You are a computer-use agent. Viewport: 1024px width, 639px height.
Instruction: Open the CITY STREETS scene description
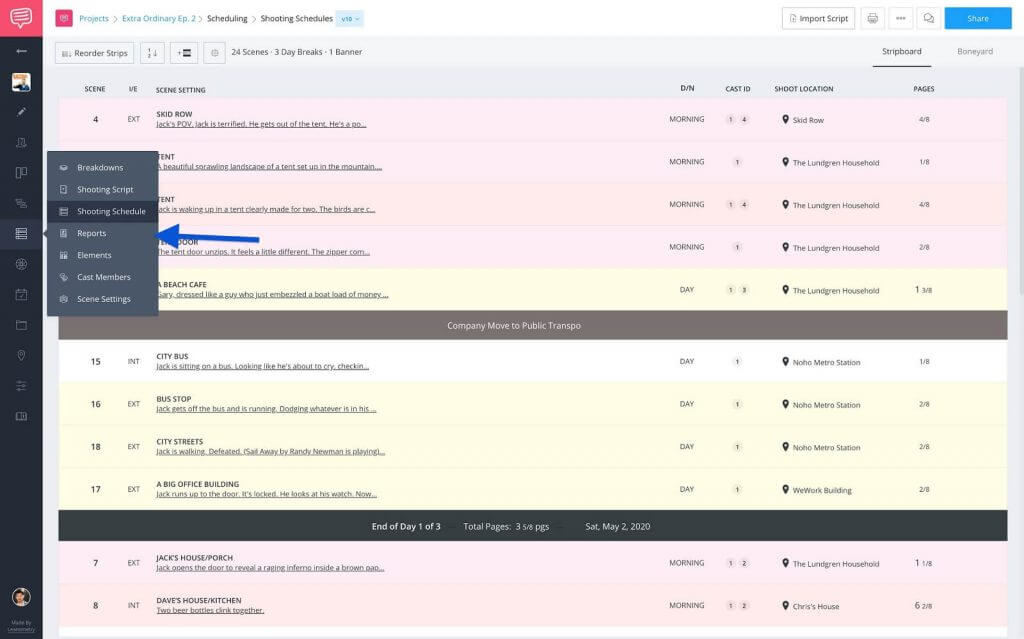[x=270, y=451]
